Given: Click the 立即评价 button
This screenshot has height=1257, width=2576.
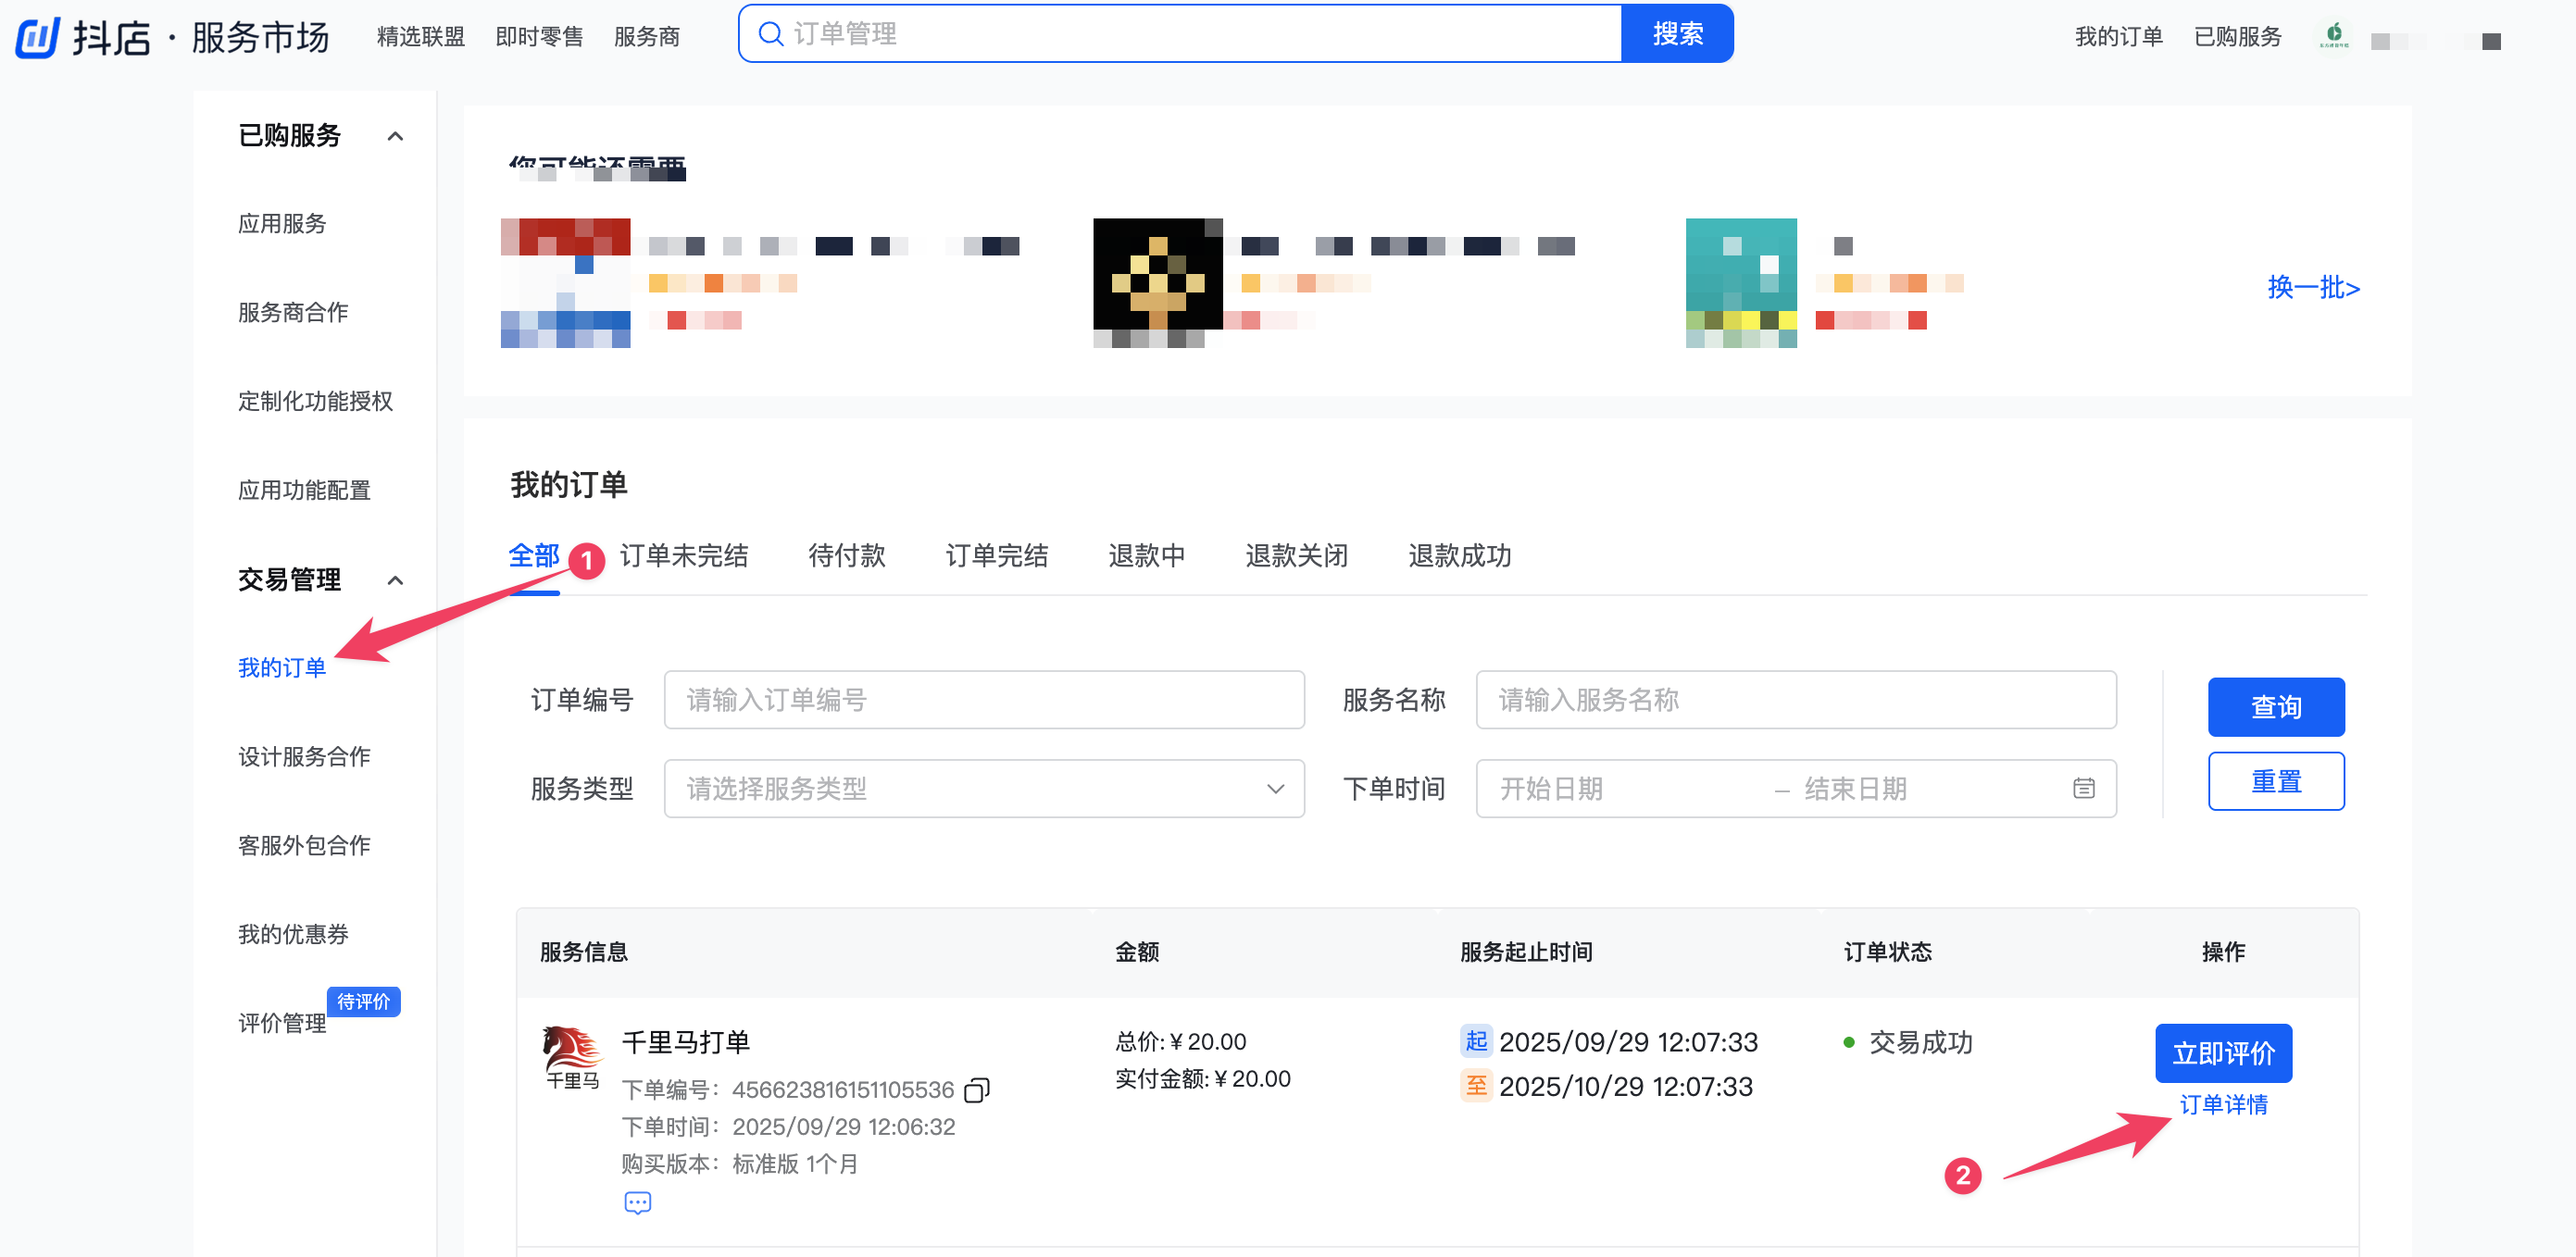Looking at the screenshot, I should [x=2222, y=1052].
